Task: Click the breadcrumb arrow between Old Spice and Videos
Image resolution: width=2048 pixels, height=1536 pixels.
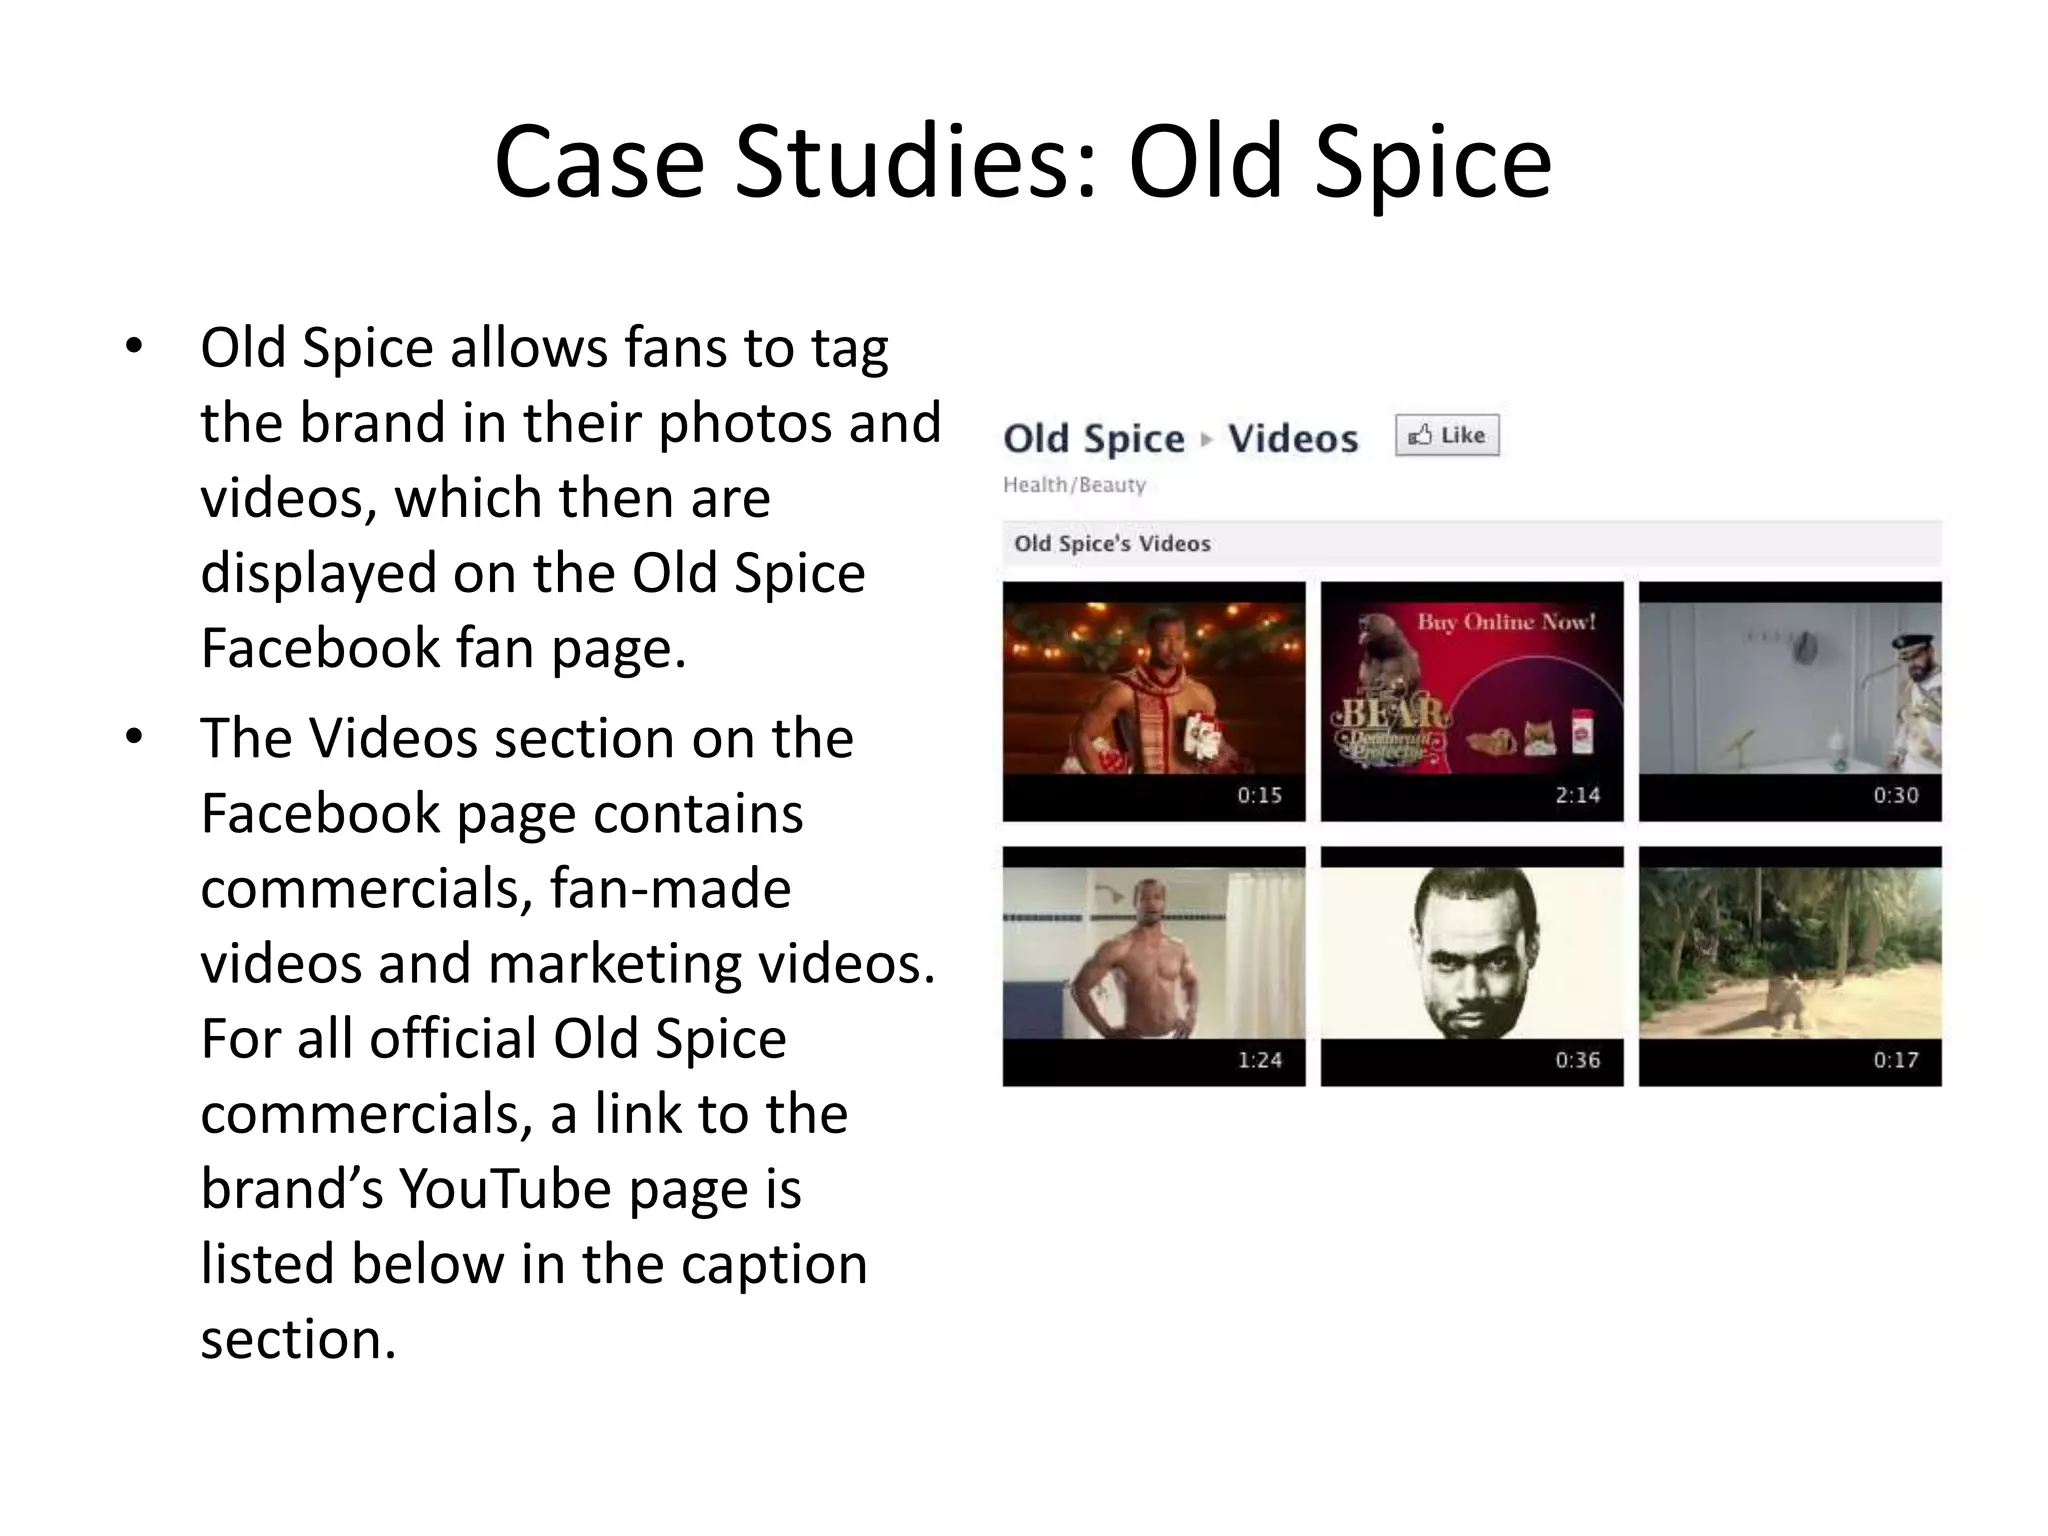Action: click(x=1207, y=439)
